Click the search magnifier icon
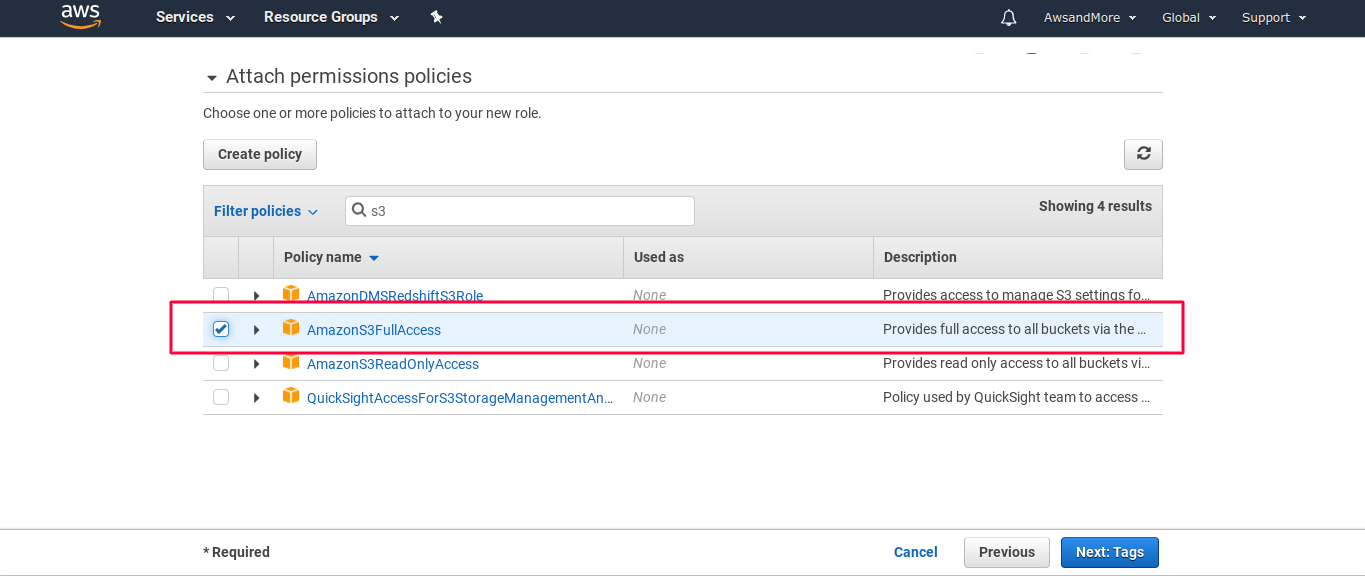1365x576 pixels. tap(359, 210)
